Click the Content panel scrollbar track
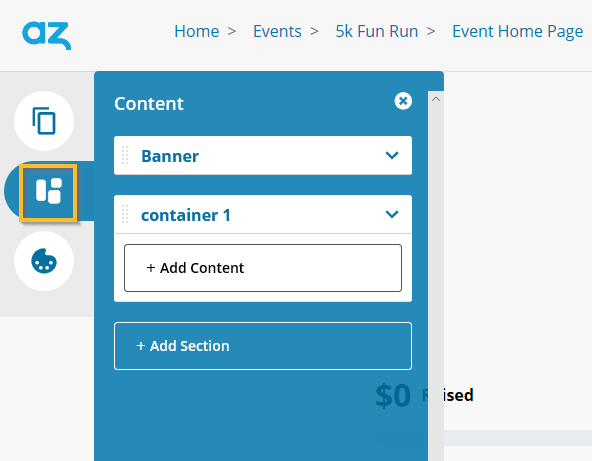Viewport: 592px width, 461px height. pos(436,283)
